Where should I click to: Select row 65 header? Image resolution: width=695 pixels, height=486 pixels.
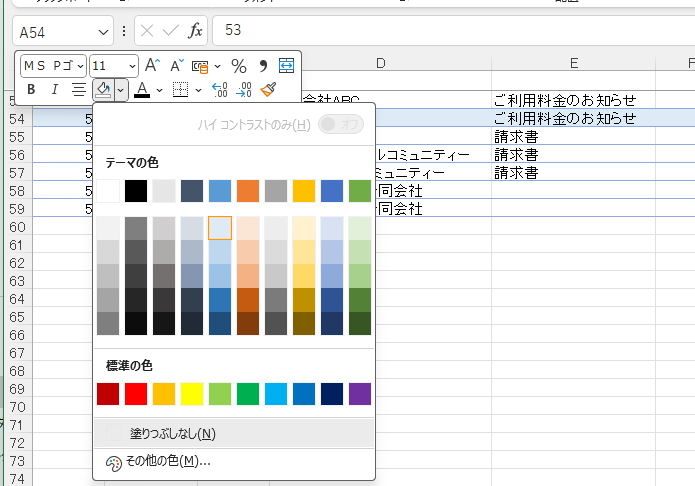coord(15,316)
